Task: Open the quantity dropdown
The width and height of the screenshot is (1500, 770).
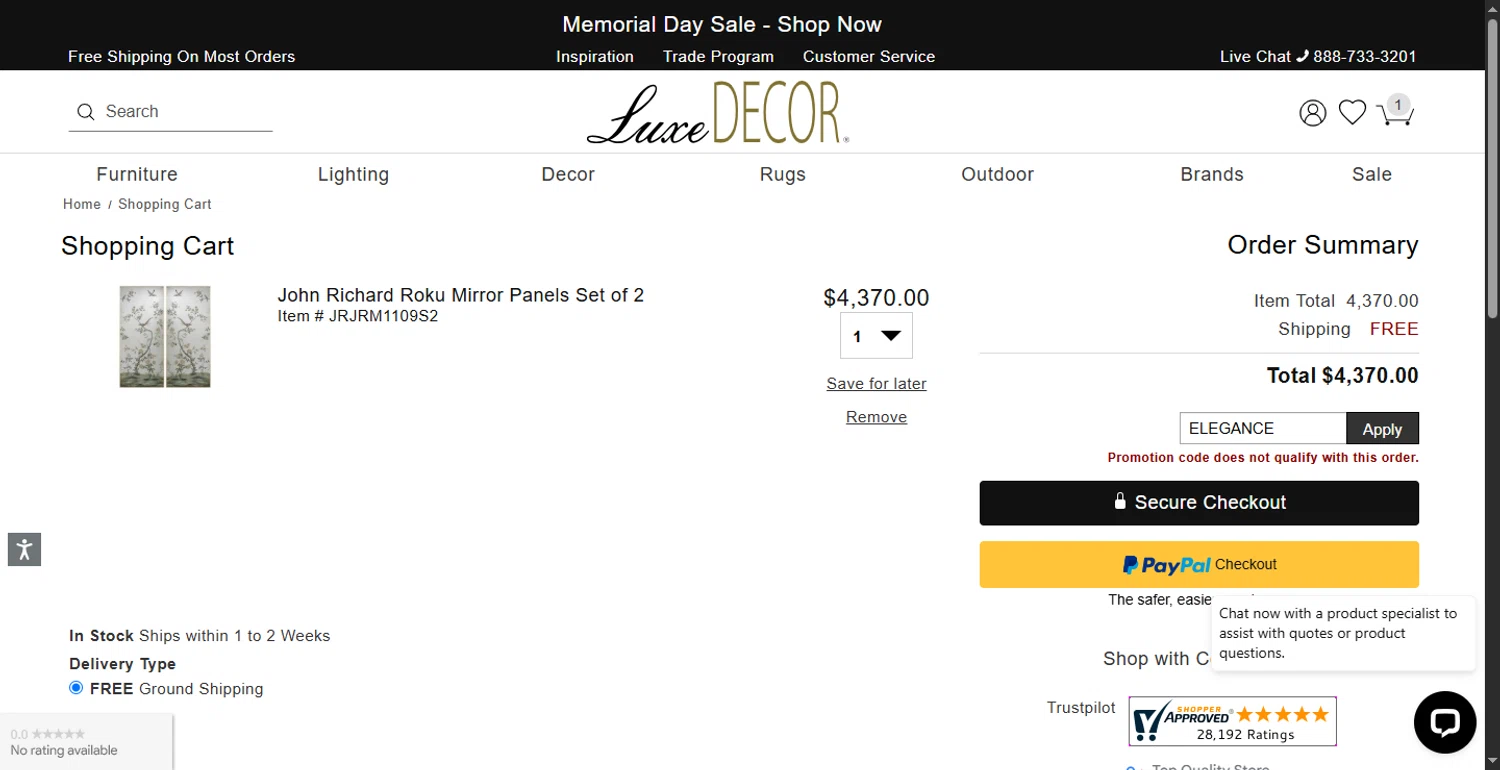Action: pyautogui.click(x=876, y=336)
